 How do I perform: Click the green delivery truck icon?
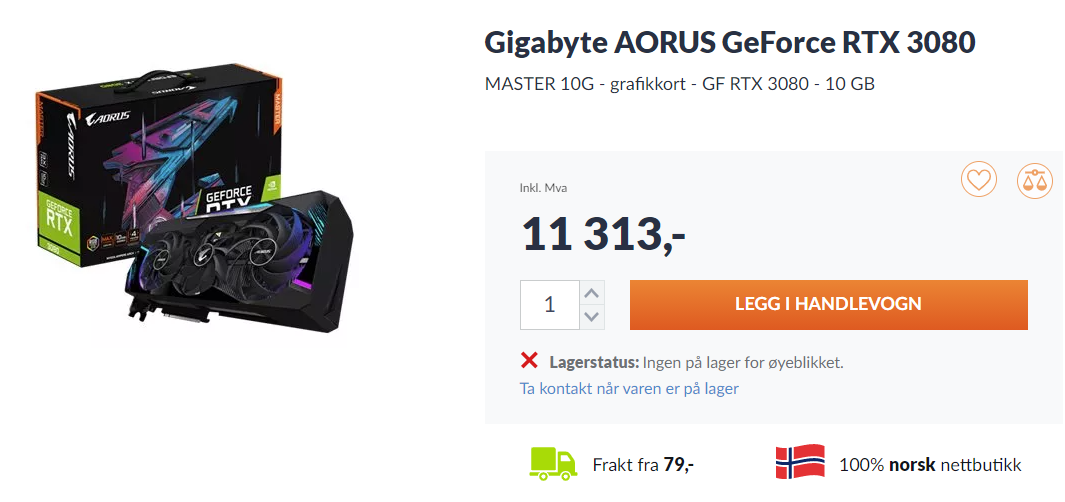pos(553,464)
